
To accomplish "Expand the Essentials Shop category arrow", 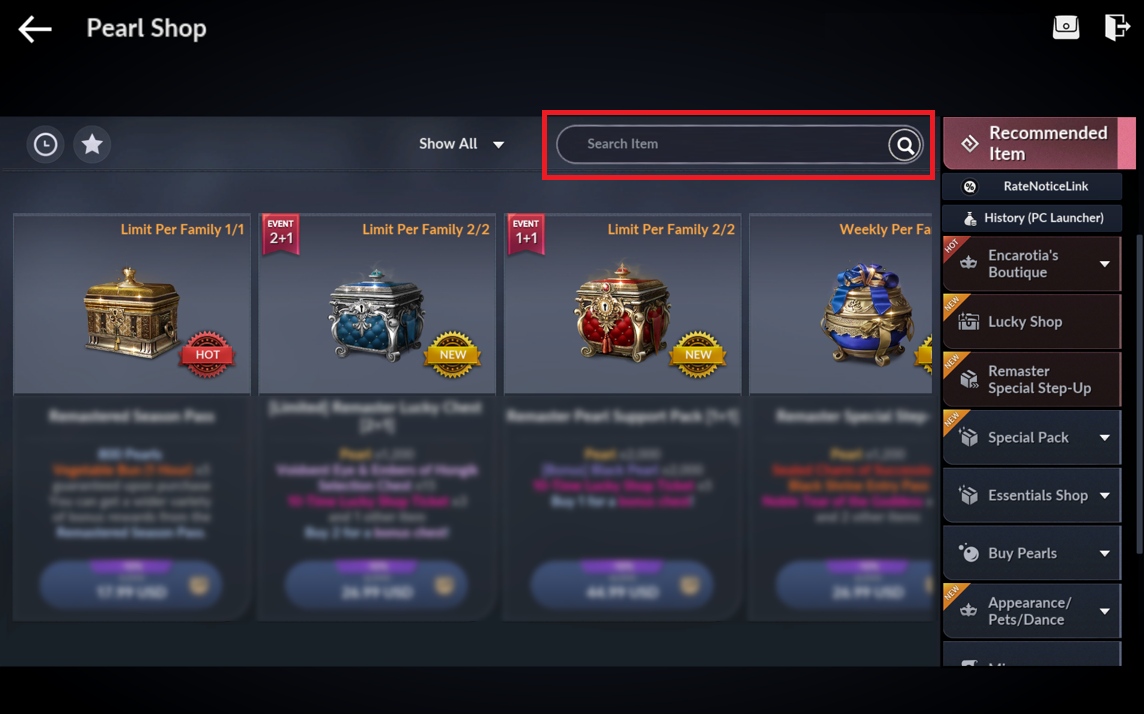I will [1105, 495].
